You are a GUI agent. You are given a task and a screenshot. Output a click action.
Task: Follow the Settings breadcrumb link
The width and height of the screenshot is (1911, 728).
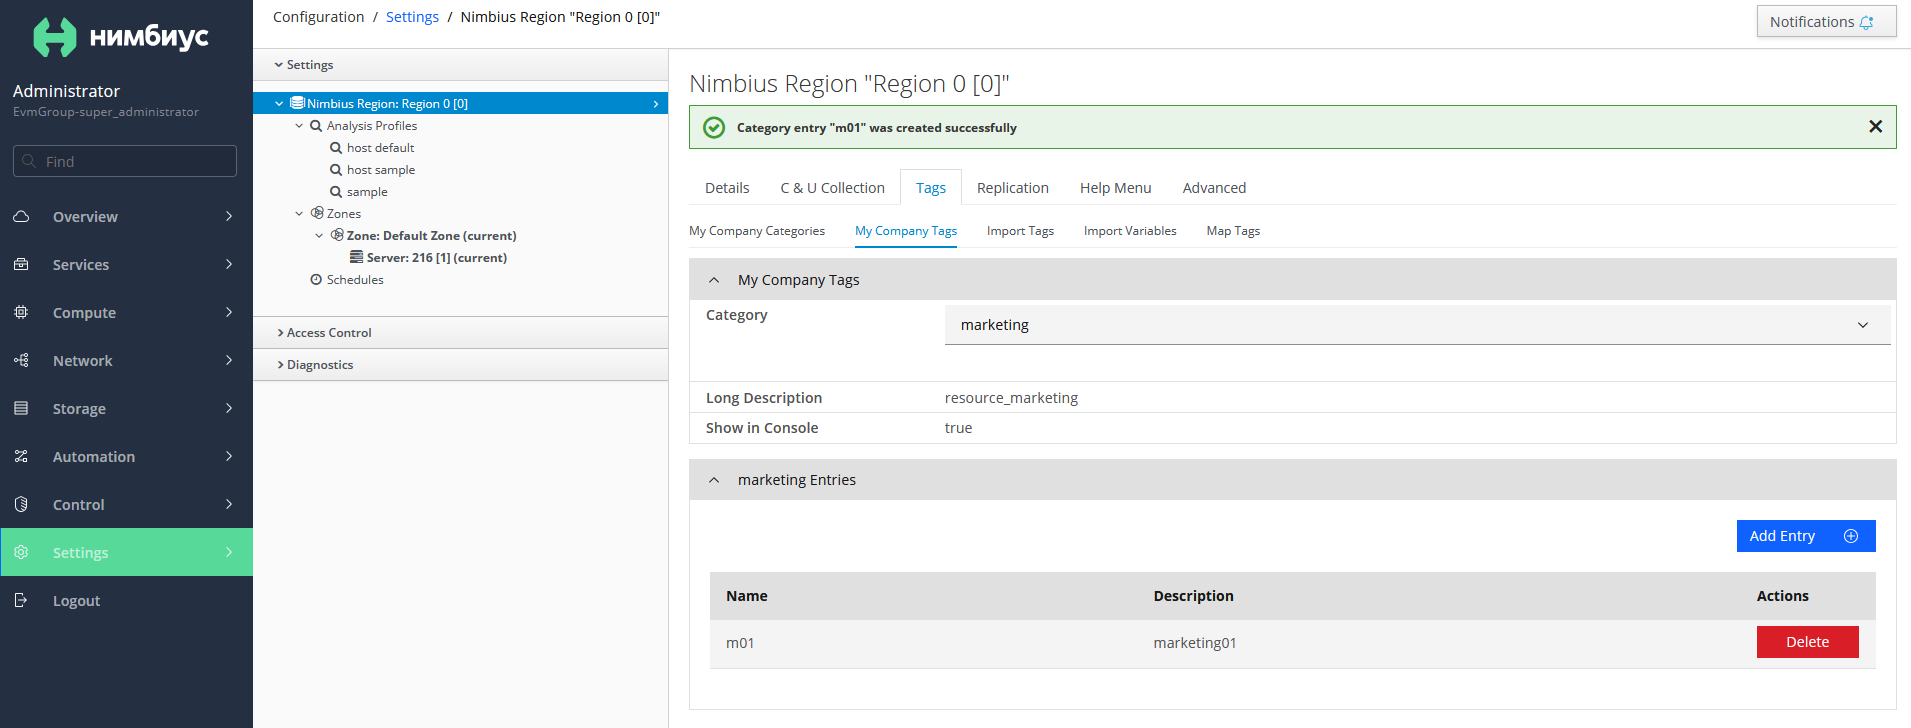pos(412,17)
